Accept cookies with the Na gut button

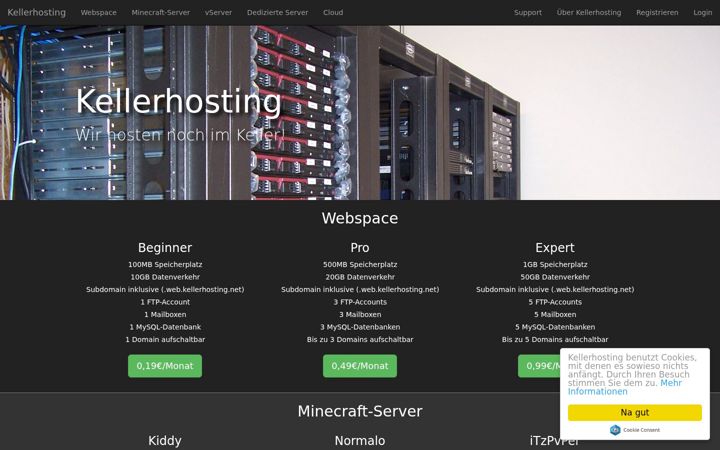point(635,412)
